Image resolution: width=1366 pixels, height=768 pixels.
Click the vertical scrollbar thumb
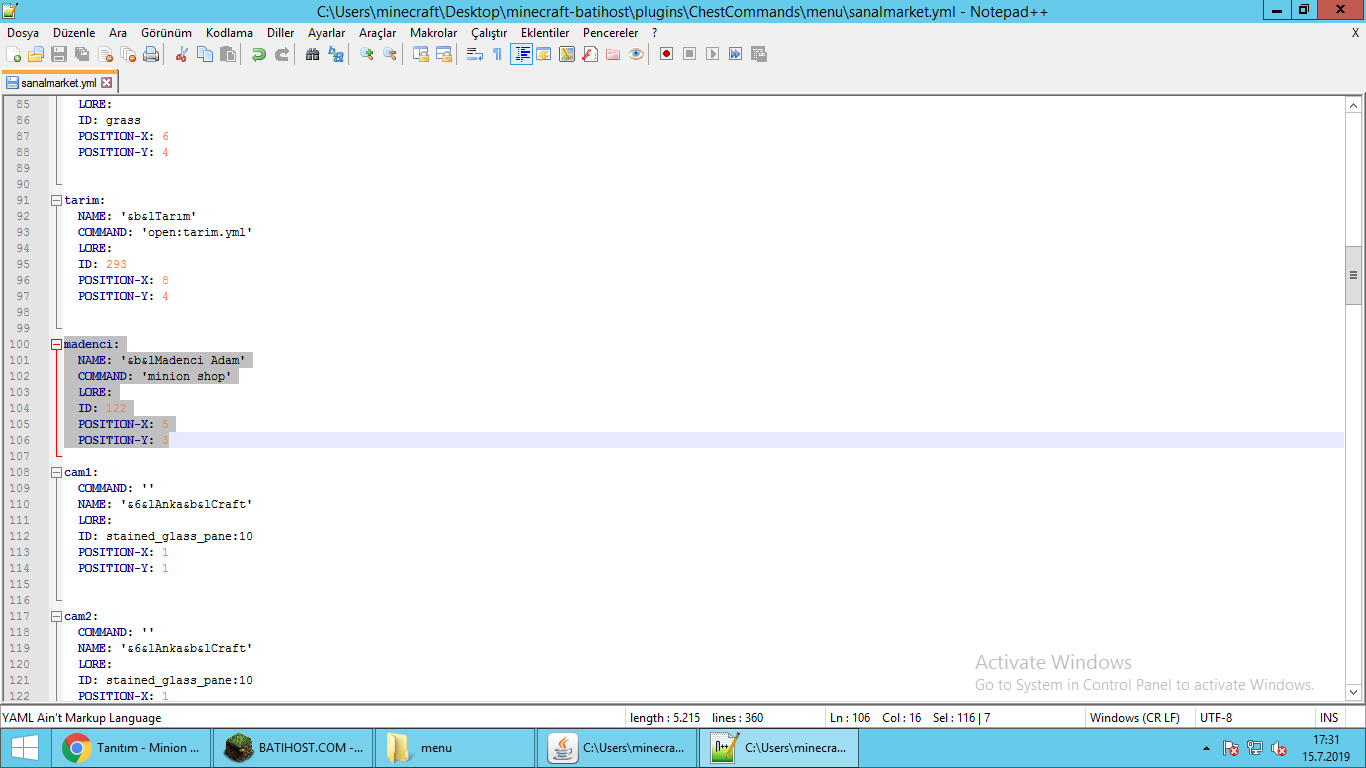[x=1353, y=275]
